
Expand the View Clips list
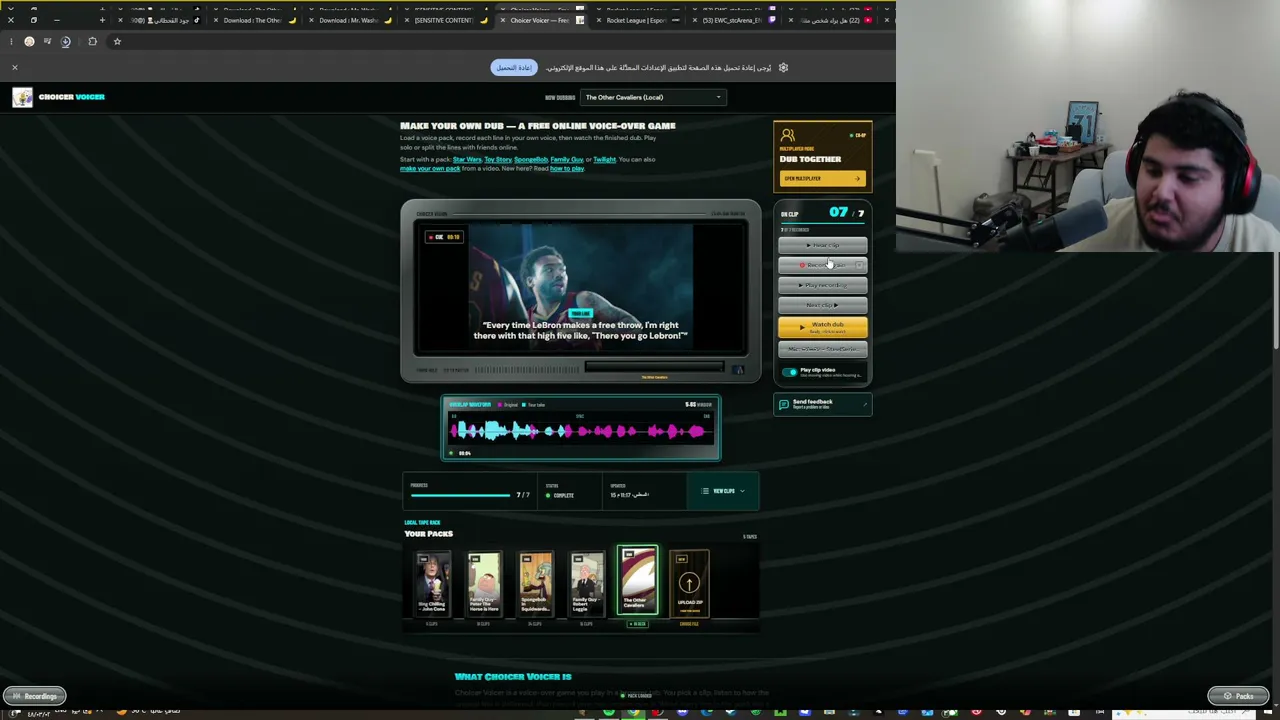pyautogui.click(x=723, y=491)
